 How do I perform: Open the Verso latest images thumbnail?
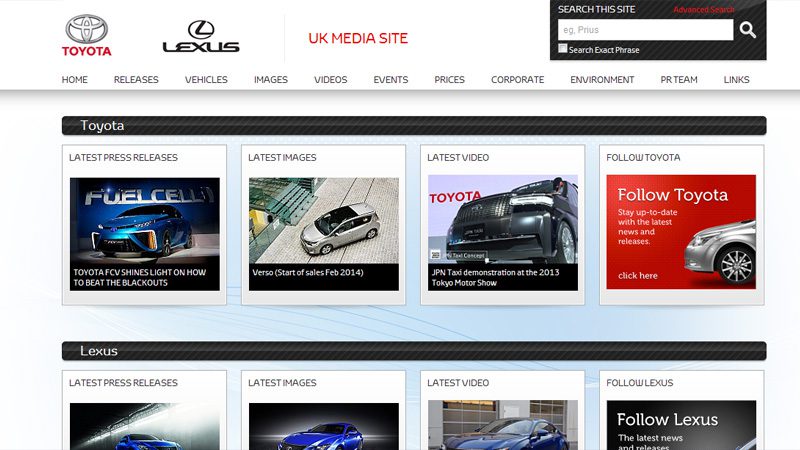324,220
